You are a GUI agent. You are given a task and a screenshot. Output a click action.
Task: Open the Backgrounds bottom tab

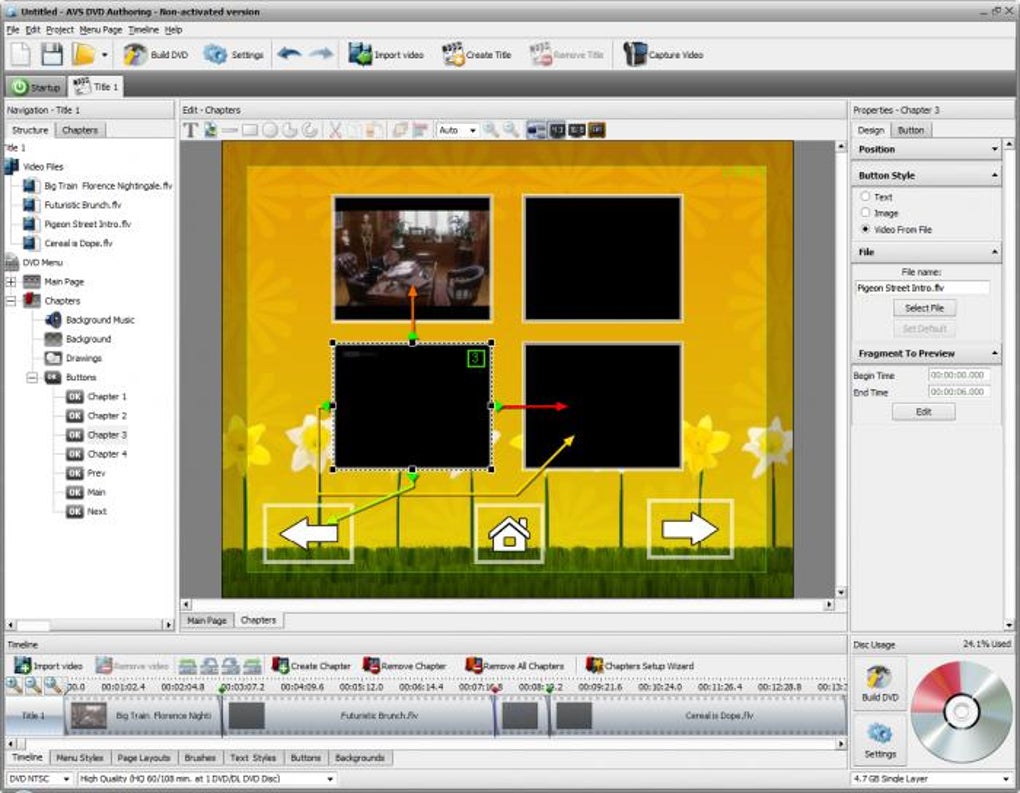tap(360, 758)
